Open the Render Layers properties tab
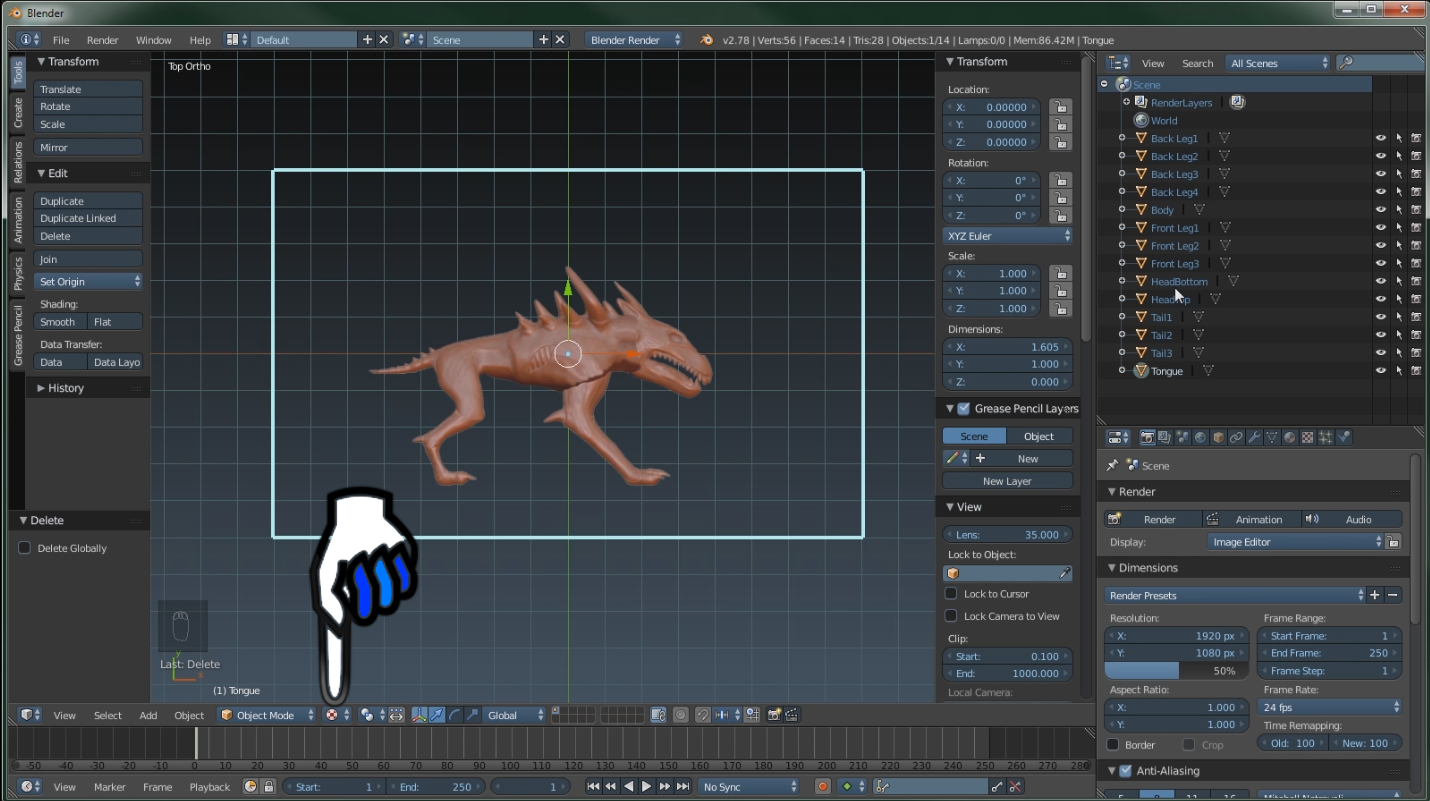1430x801 pixels. [1164, 437]
